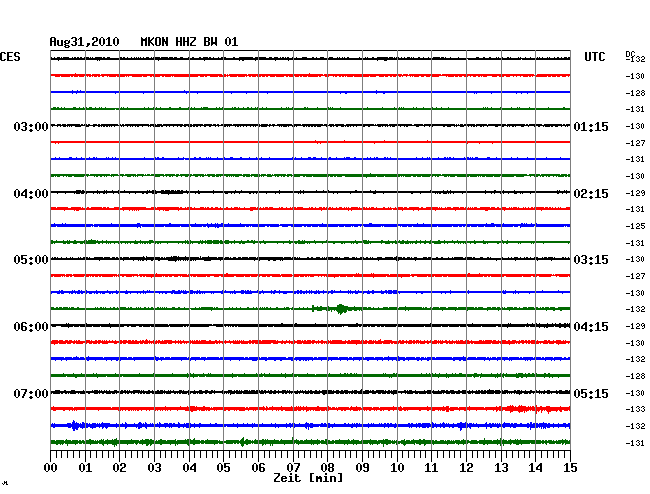
Task: Select minute 05 on the time axis
Action: [223, 467]
